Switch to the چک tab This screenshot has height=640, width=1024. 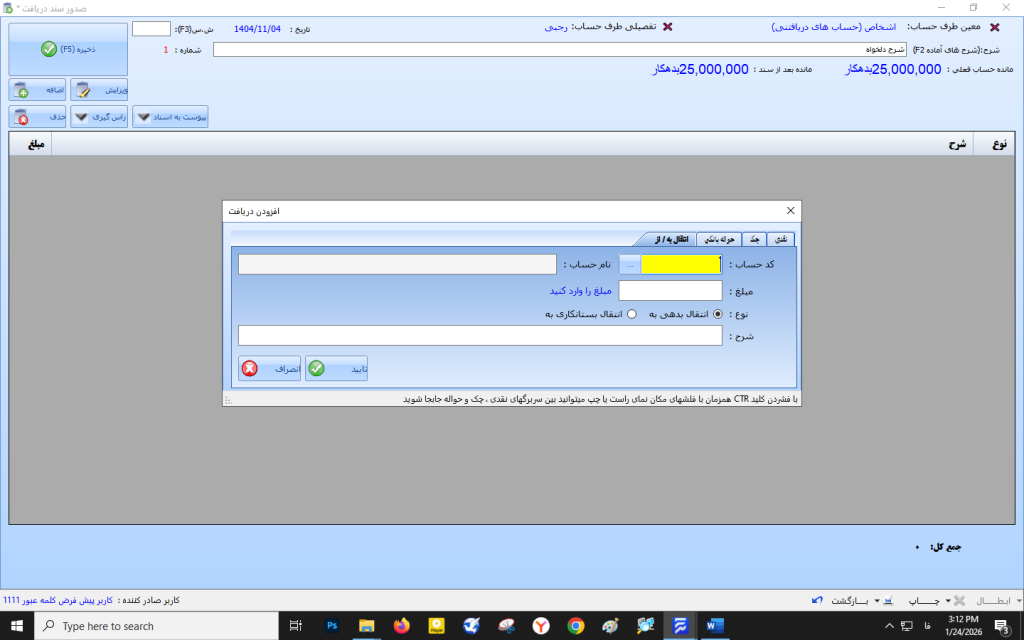pos(755,239)
